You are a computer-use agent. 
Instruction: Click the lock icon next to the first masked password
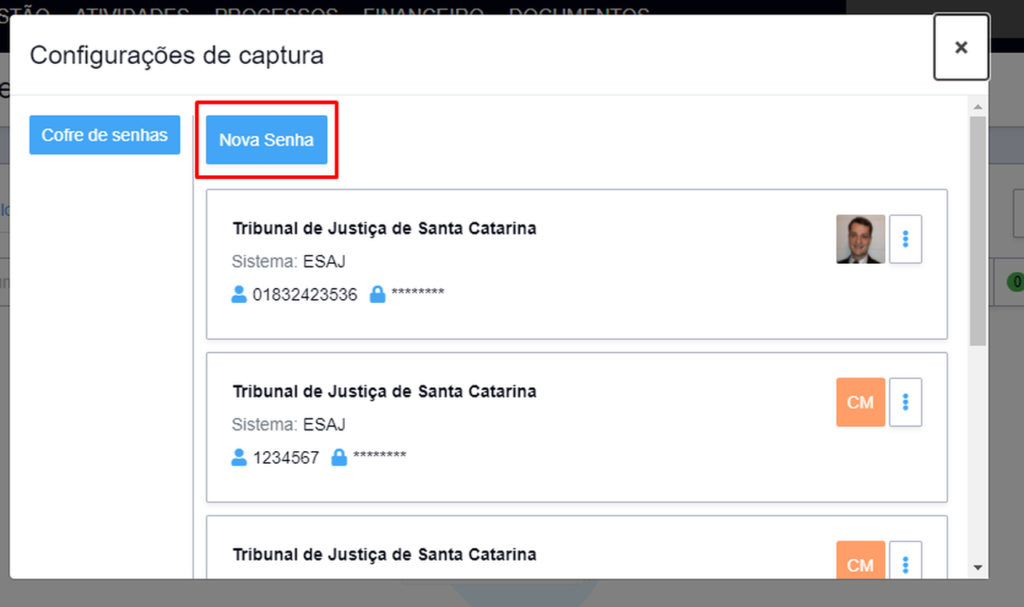tap(380, 292)
